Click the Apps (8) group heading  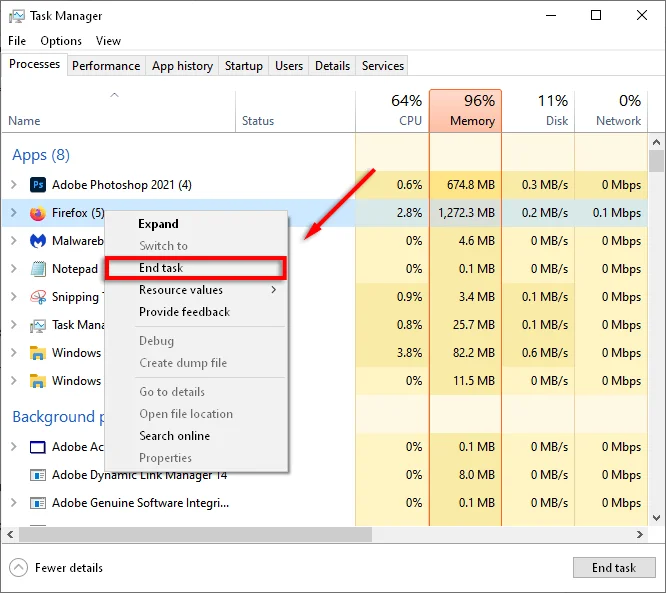coord(41,155)
